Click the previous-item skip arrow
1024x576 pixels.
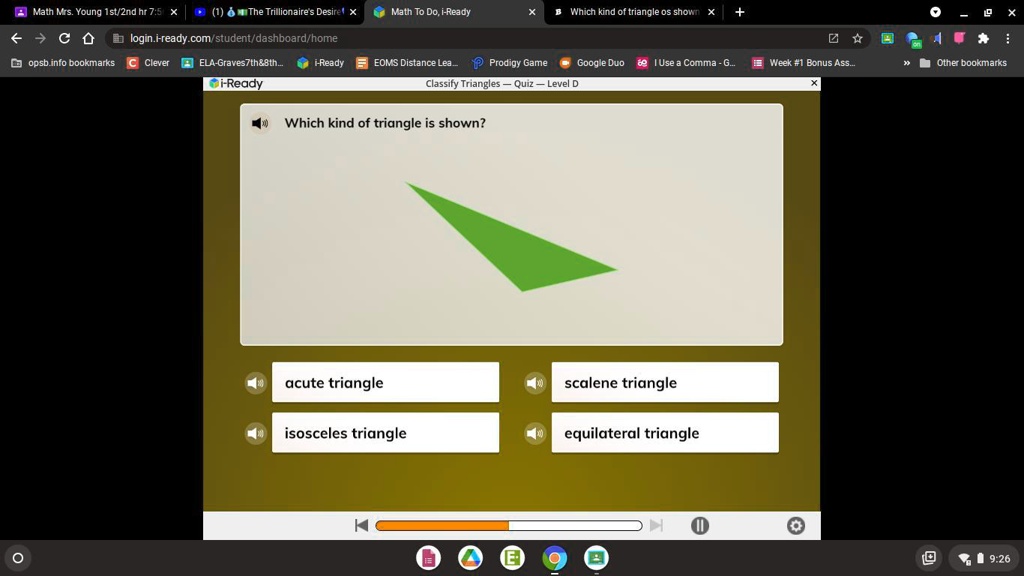361,524
